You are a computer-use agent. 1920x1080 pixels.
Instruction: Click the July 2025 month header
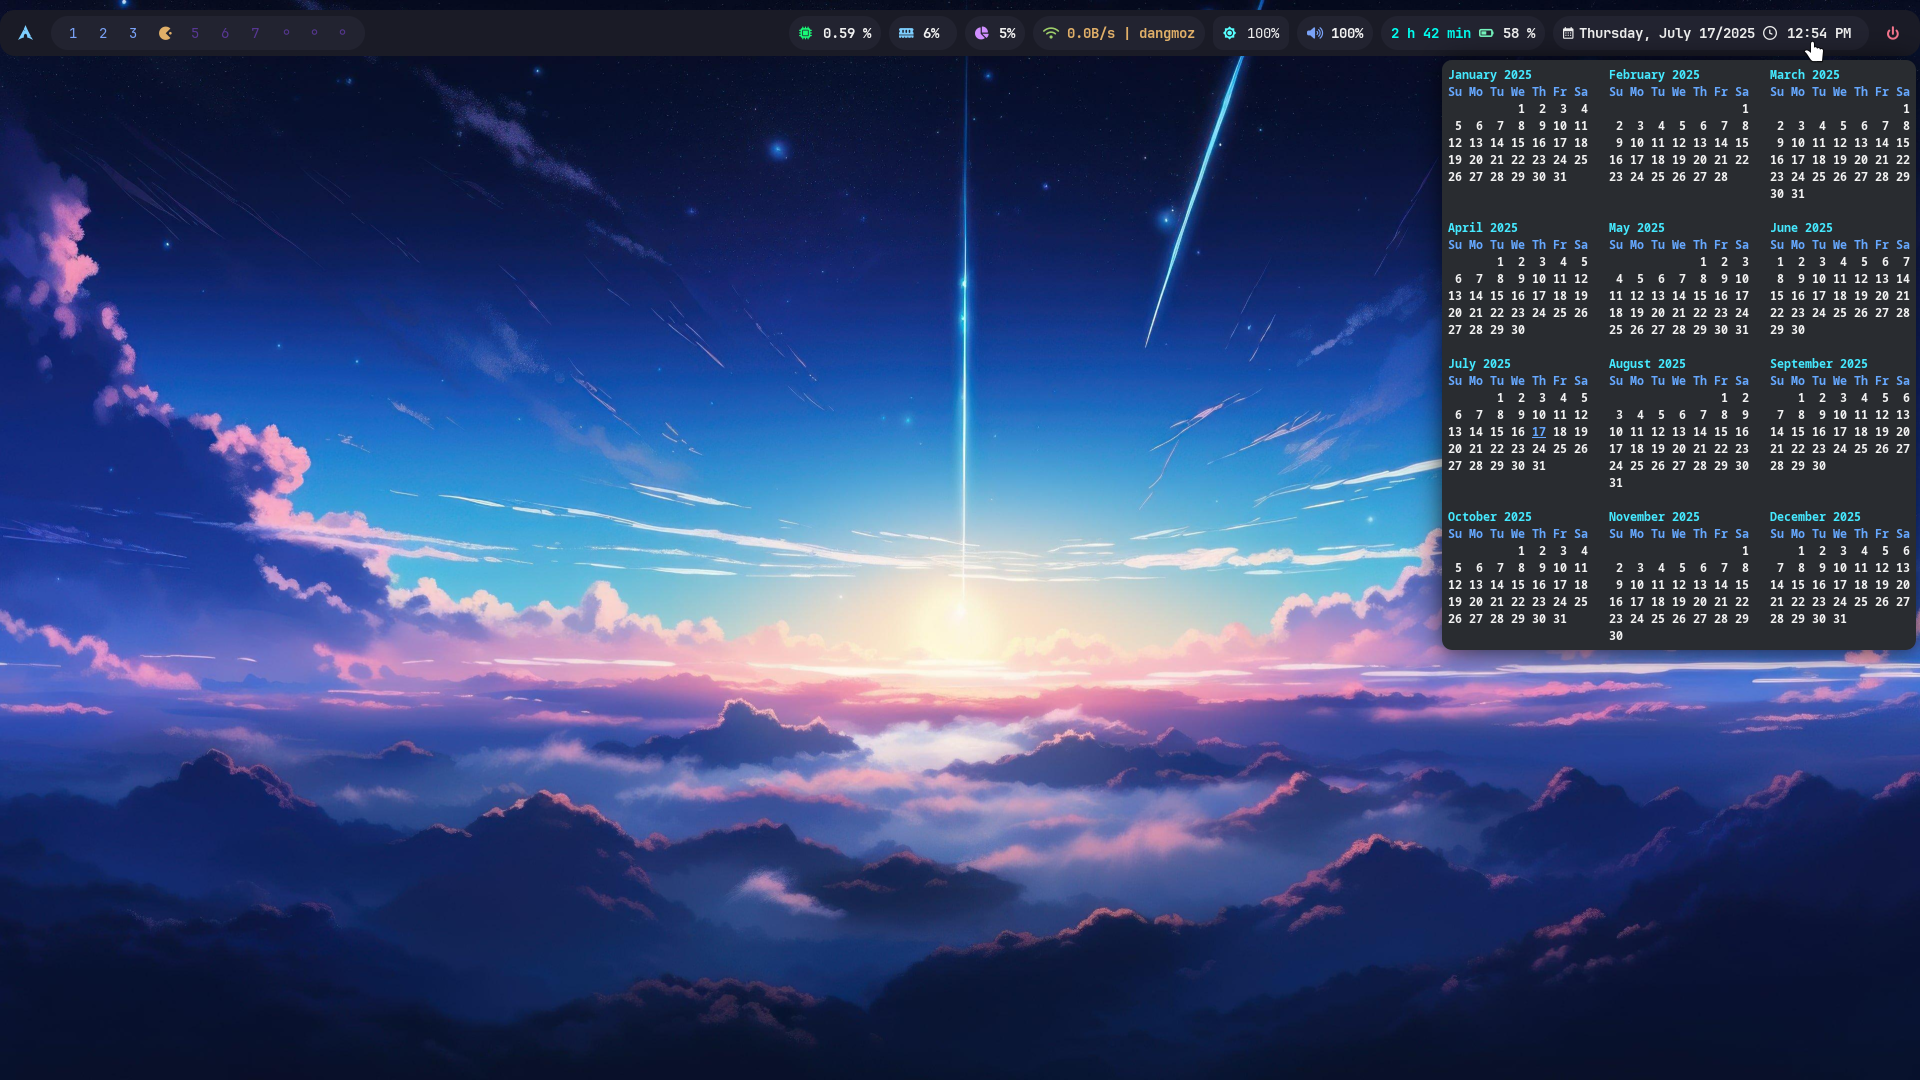[1479, 364]
